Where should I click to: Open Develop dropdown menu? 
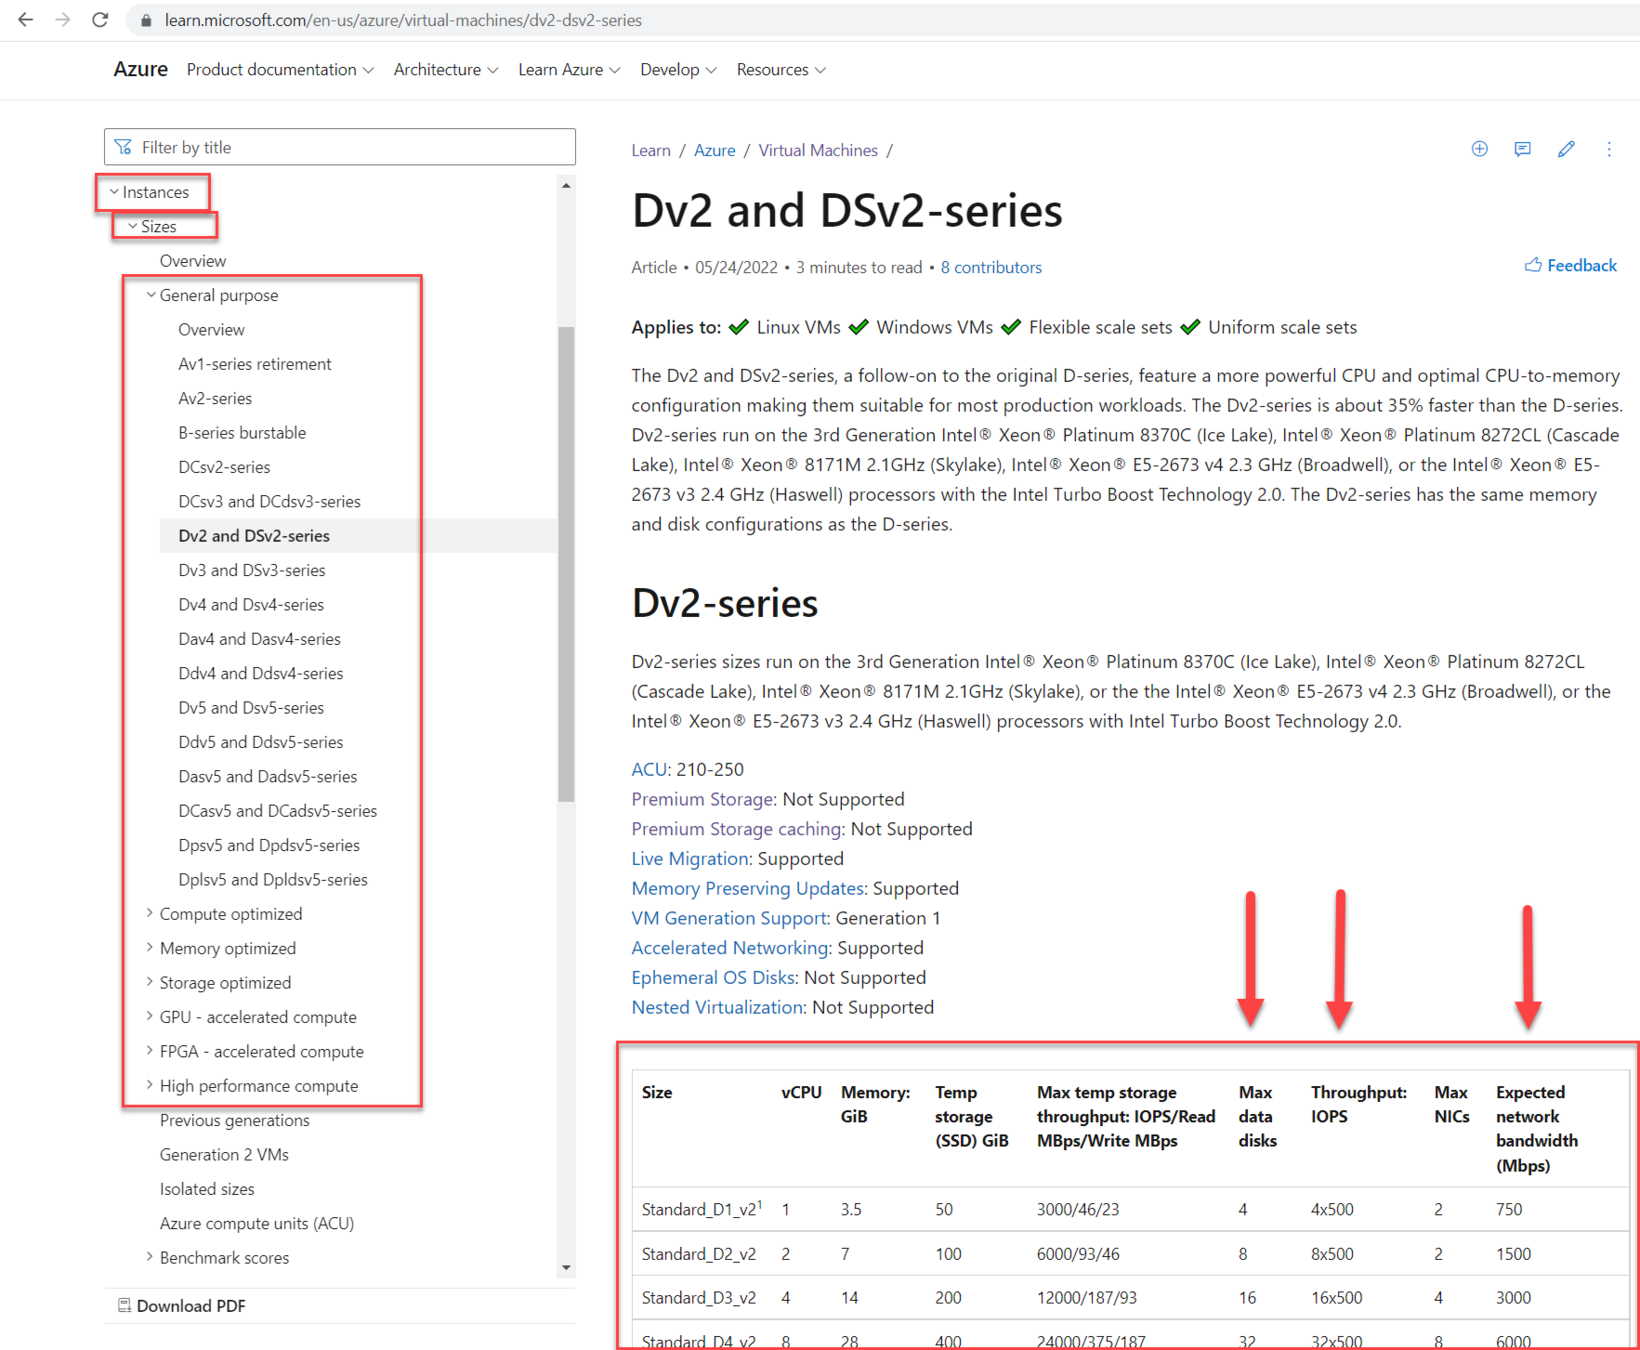pyautogui.click(x=678, y=70)
